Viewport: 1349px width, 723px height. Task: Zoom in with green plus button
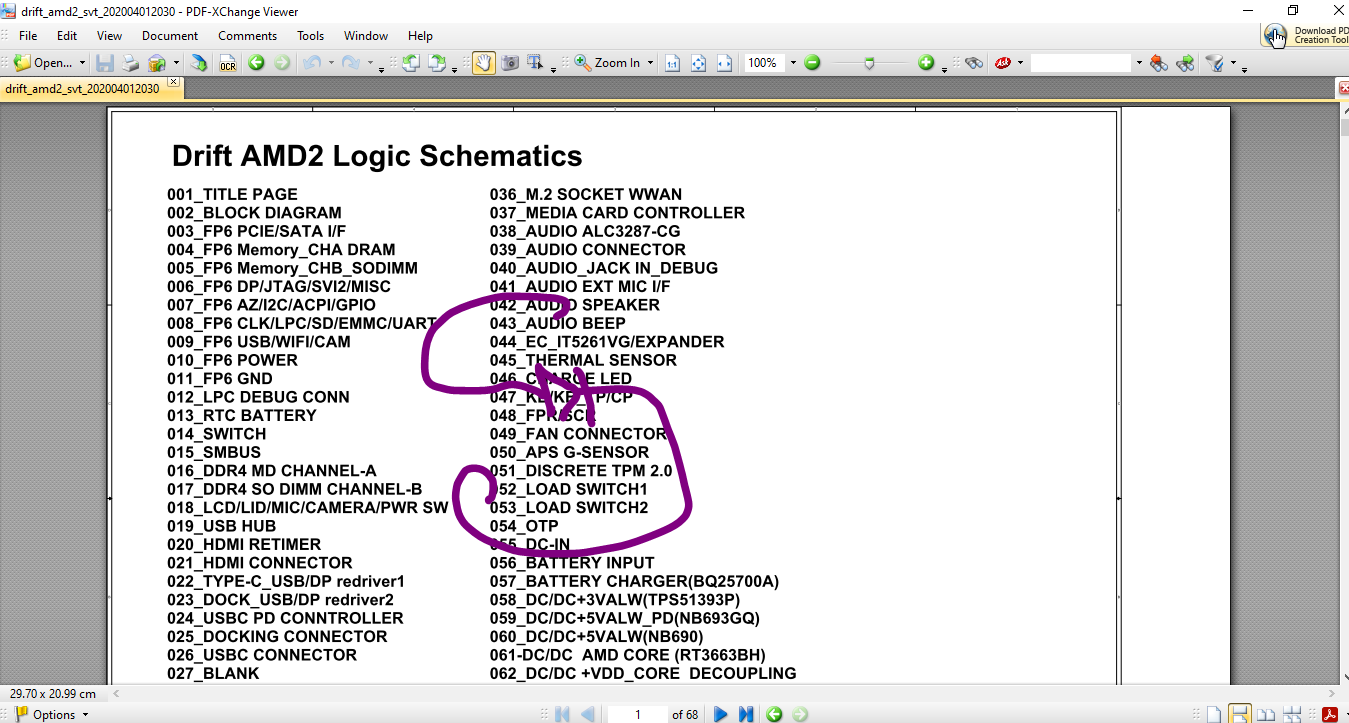point(927,63)
